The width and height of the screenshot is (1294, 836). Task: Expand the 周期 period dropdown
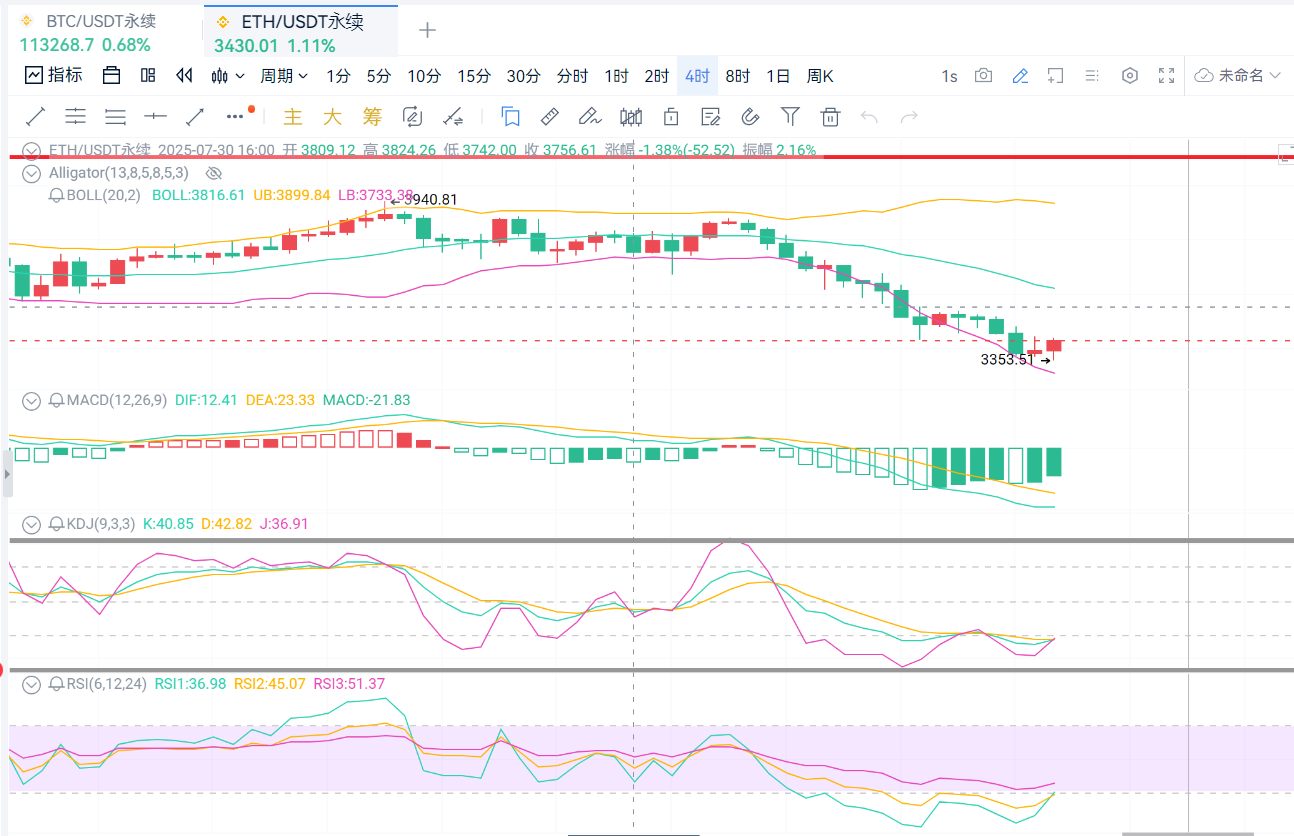click(284, 76)
